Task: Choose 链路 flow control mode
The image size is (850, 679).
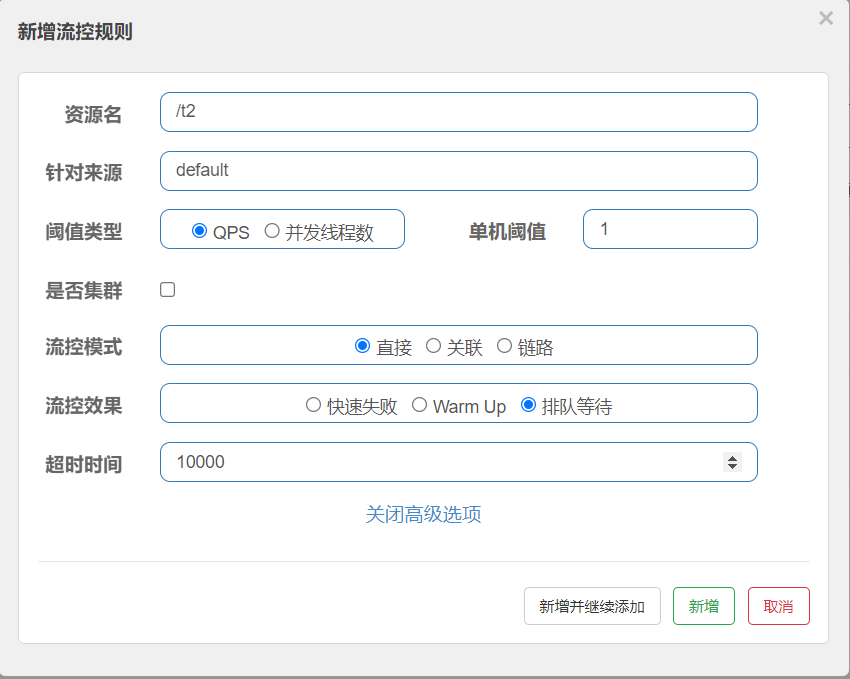Action: coord(504,346)
